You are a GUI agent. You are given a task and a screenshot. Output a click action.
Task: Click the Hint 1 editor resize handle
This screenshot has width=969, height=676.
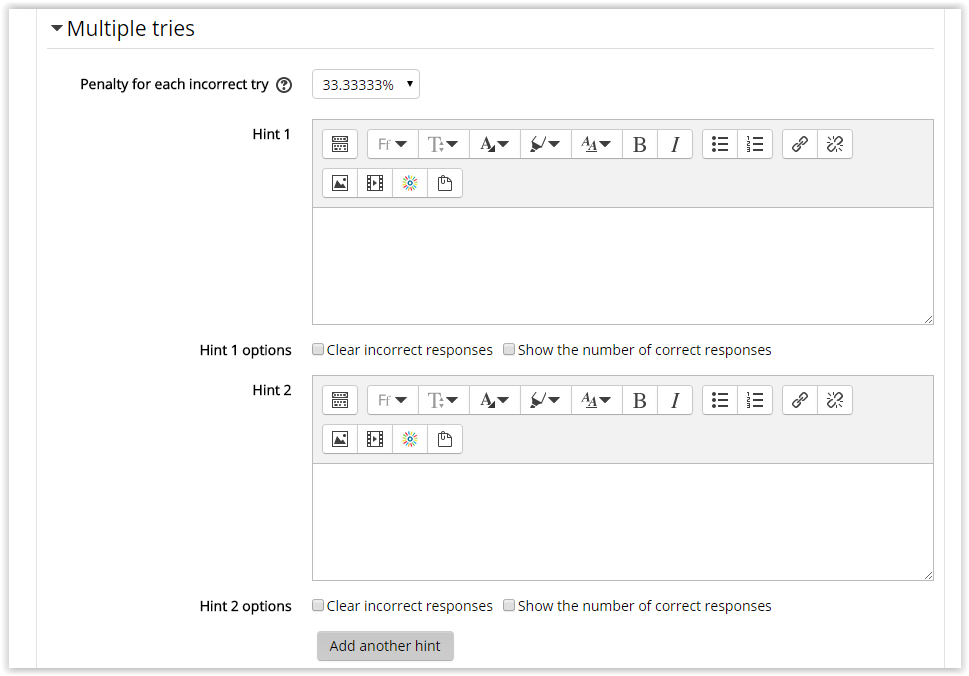coord(928,319)
